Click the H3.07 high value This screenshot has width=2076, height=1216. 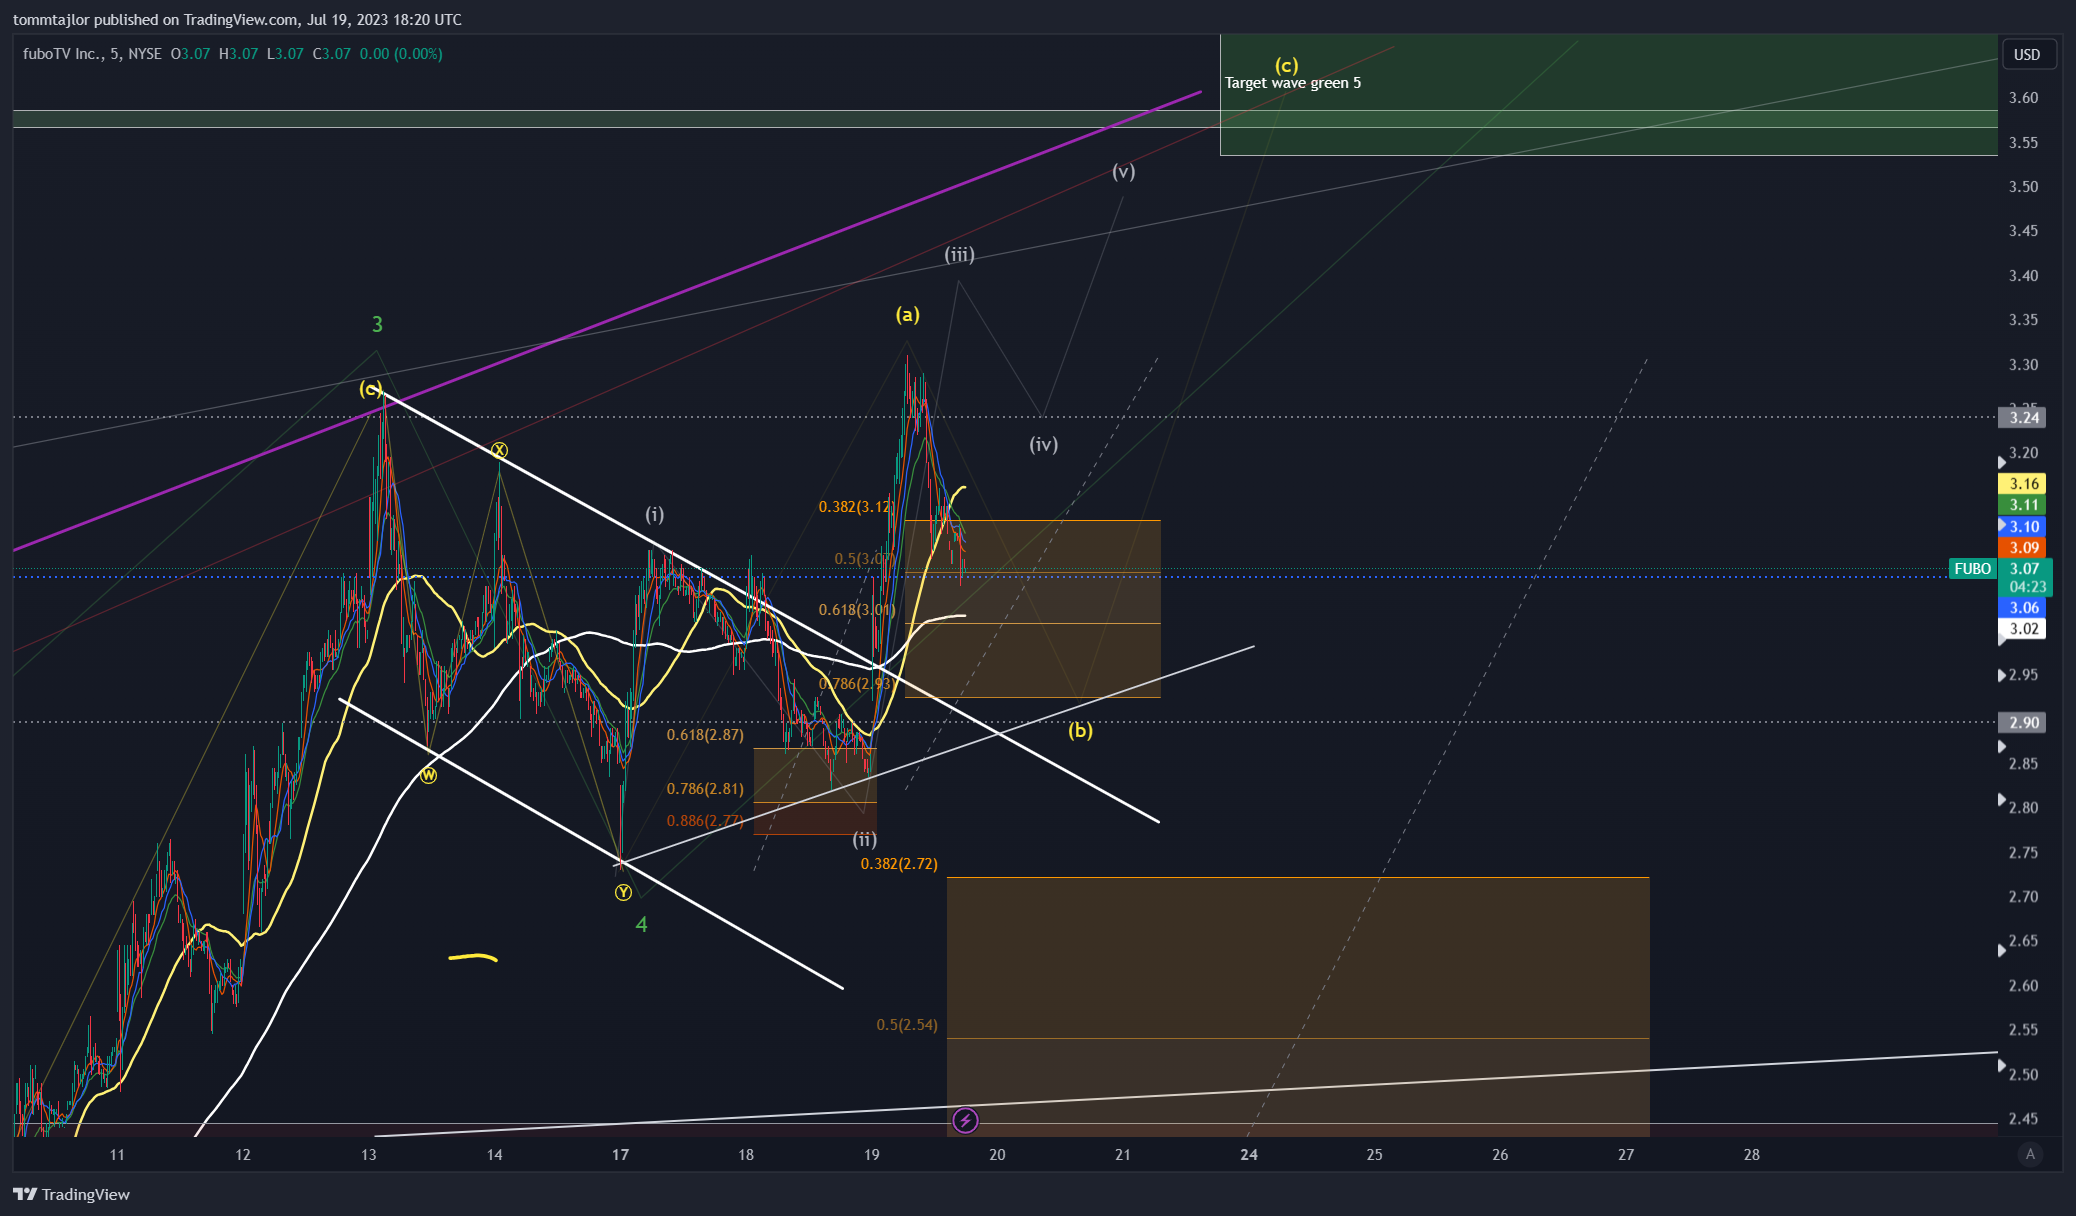pos(238,54)
